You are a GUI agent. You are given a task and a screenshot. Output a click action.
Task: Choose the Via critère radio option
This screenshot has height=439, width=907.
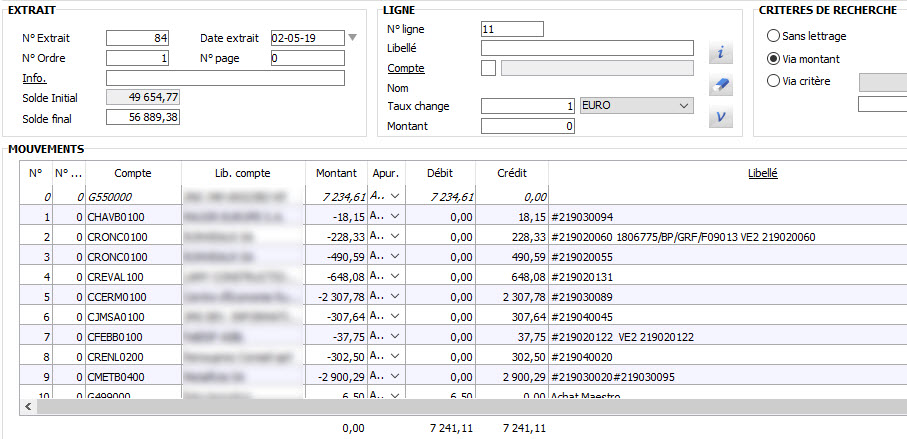pyautogui.click(x=773, y=82)
